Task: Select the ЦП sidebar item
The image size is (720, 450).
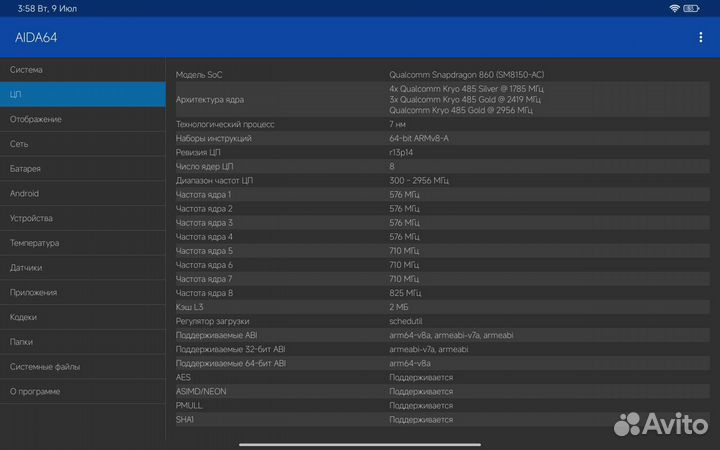Action: 82,95
